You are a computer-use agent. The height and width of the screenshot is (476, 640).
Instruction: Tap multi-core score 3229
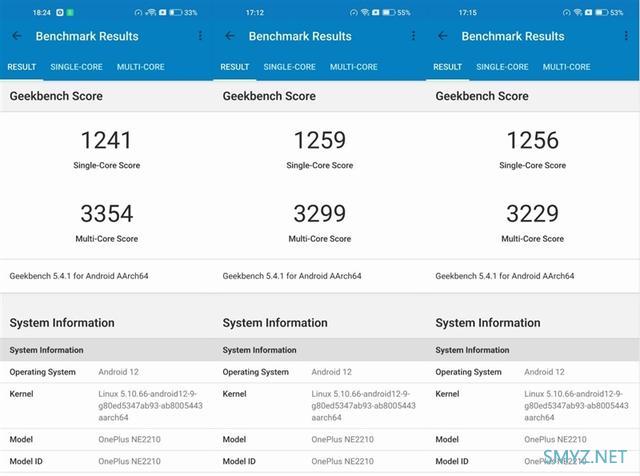tap(533, 214)
